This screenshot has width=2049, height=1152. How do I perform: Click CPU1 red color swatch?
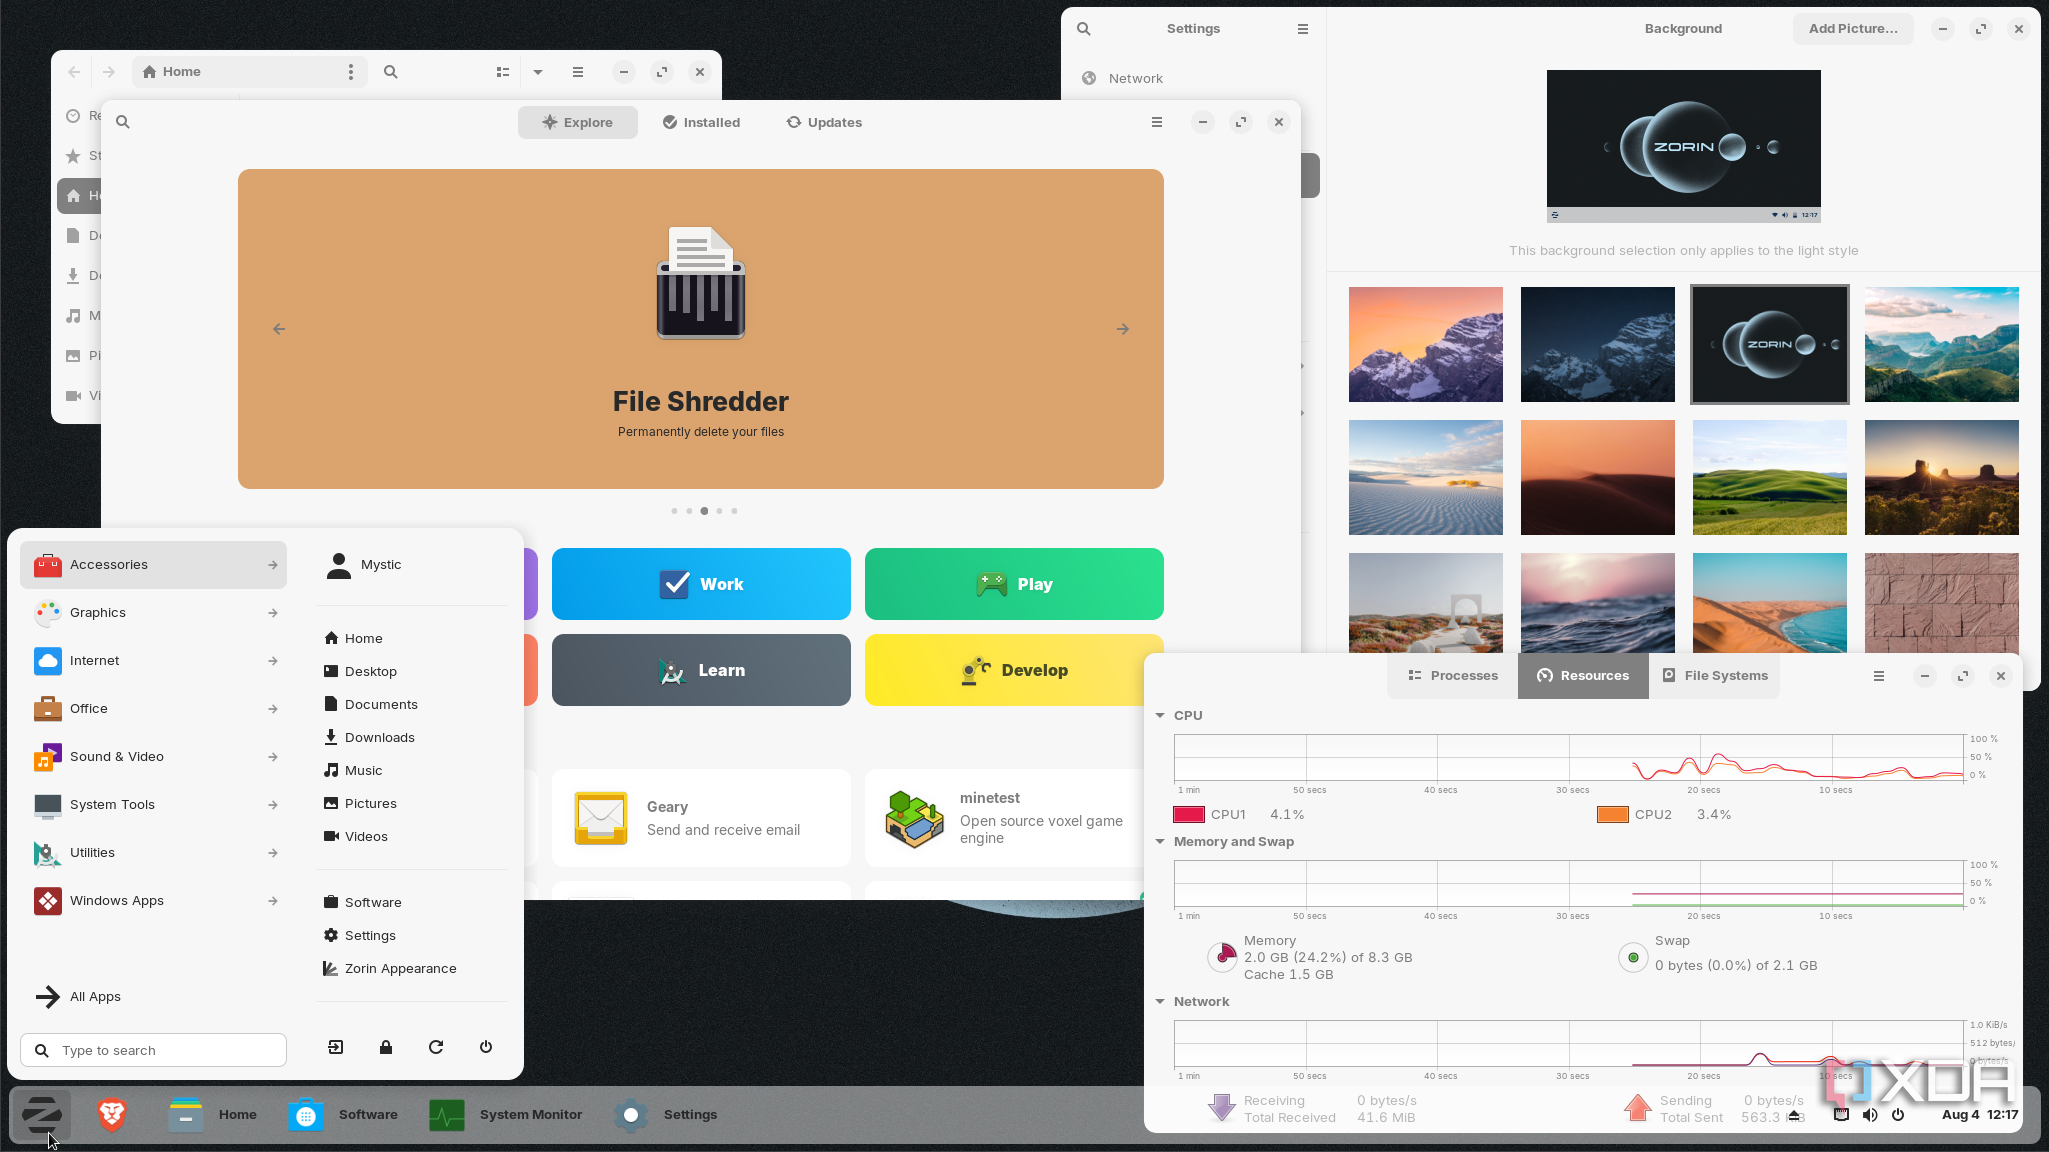[1189, 815]
